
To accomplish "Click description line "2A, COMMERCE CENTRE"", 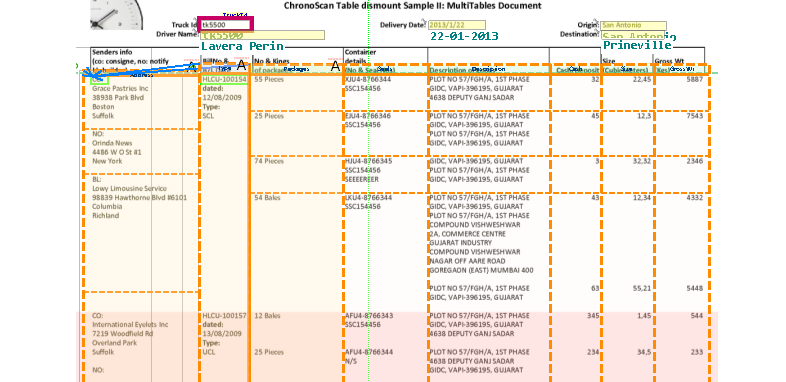I will pos(468,234).
